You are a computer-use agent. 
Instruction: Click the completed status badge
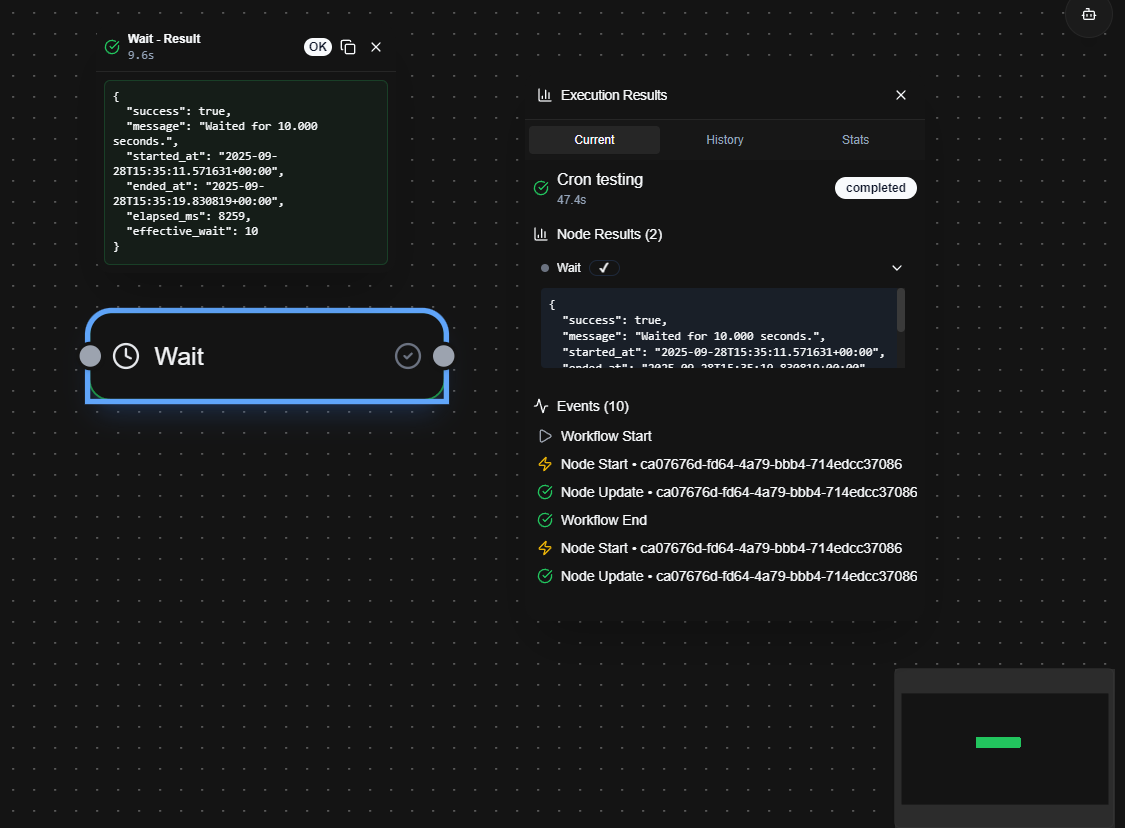pyautogui.click(x=875, y=187)
